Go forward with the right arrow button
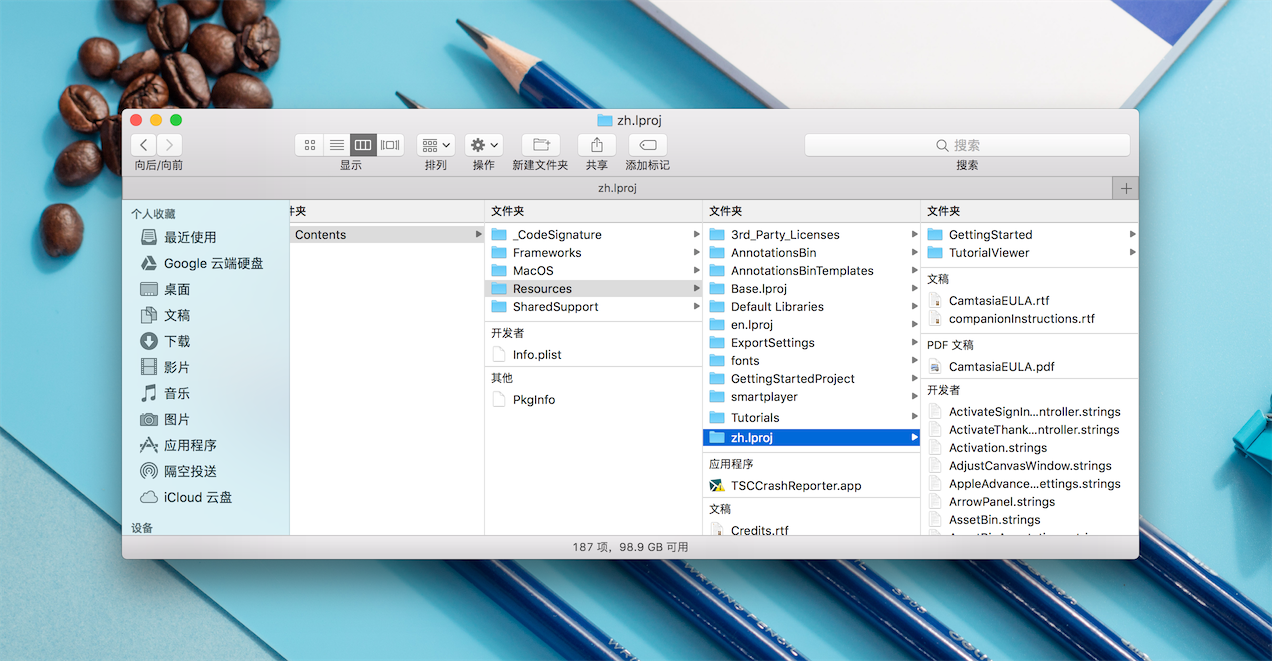Viewport: 1272px width, 661px height. coord(170,145)
